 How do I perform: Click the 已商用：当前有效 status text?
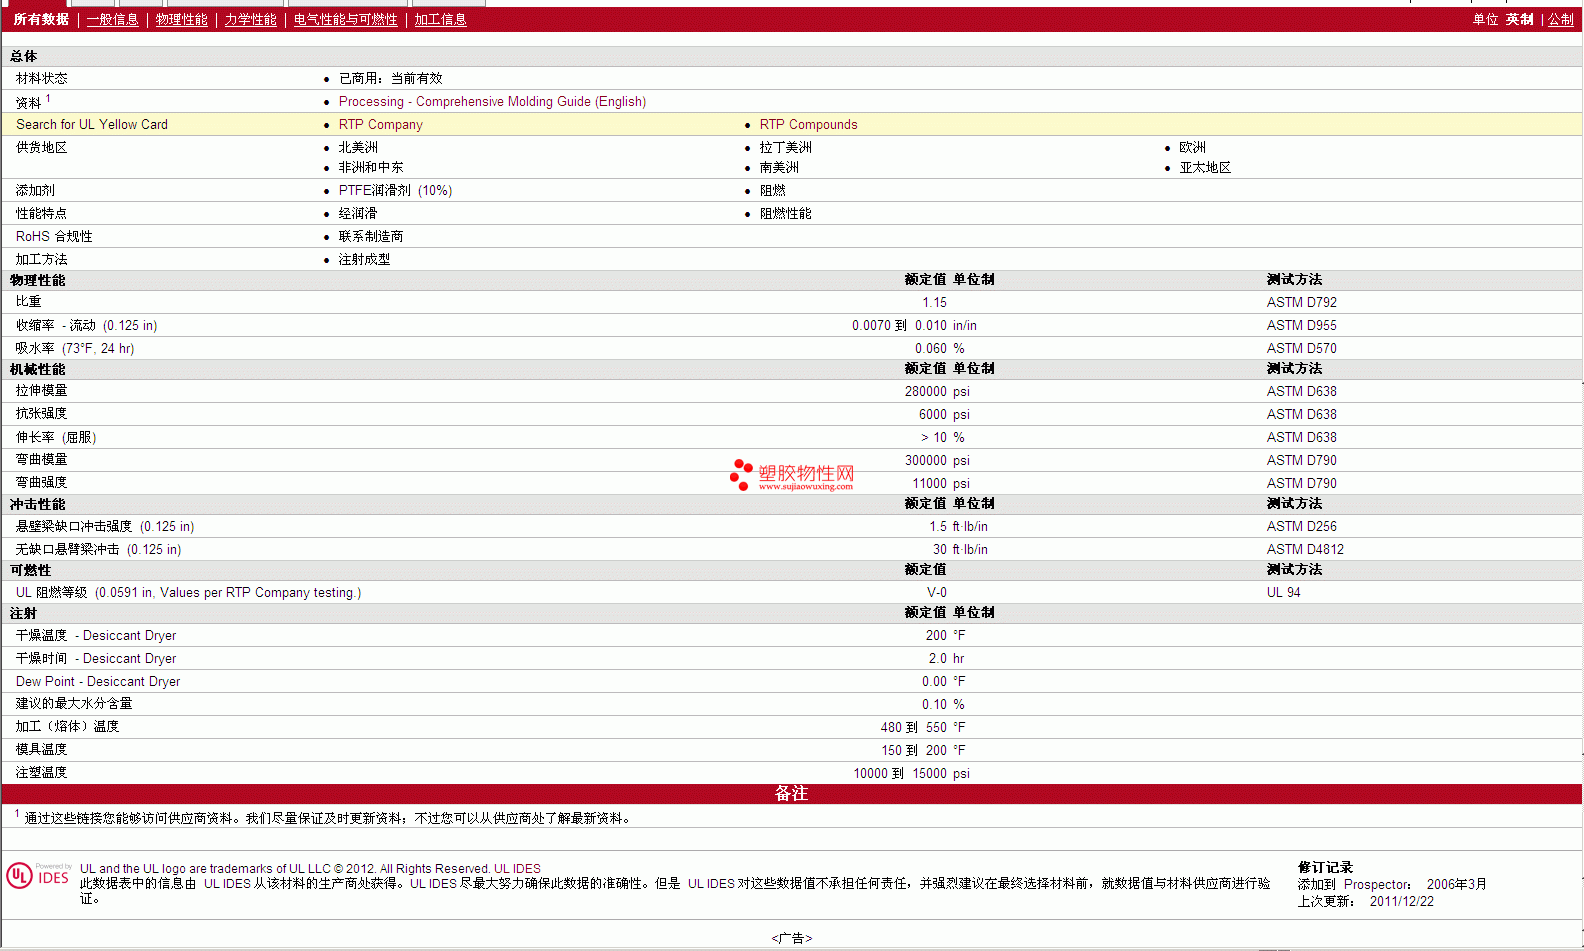pos(390,78)
